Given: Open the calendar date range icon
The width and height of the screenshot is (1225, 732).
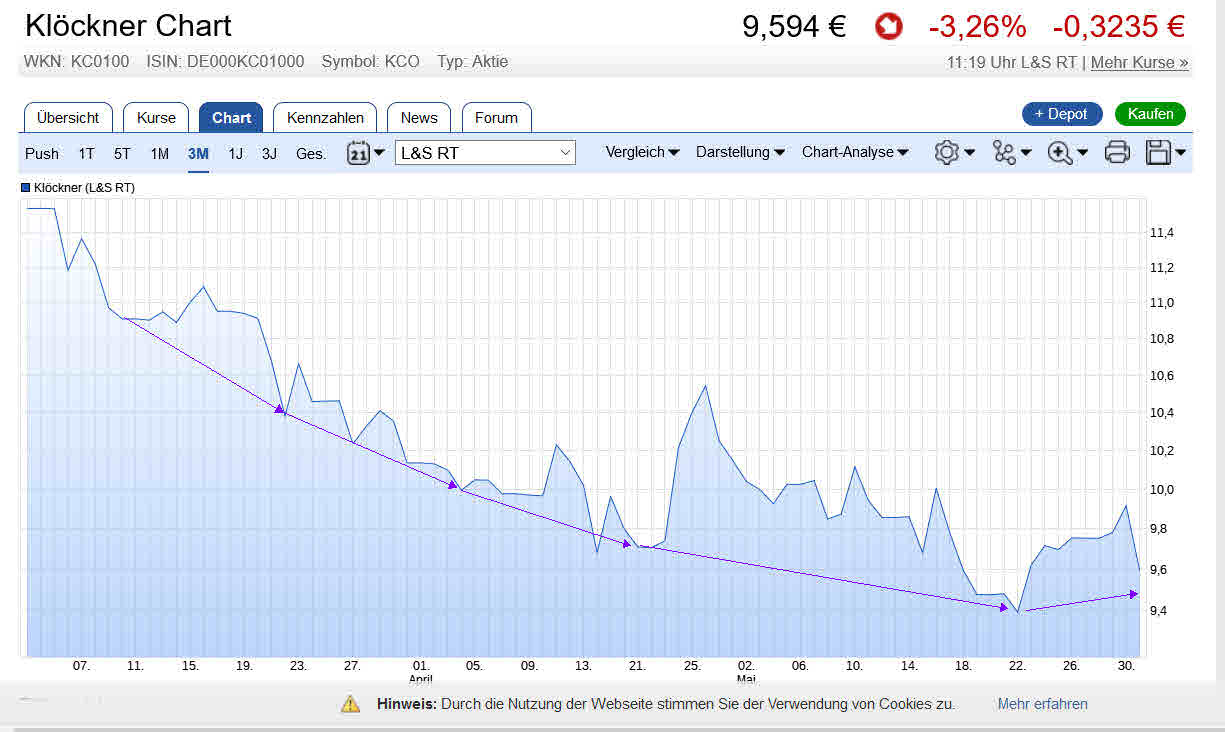Looking at the screenshot, I should [358, 153].
